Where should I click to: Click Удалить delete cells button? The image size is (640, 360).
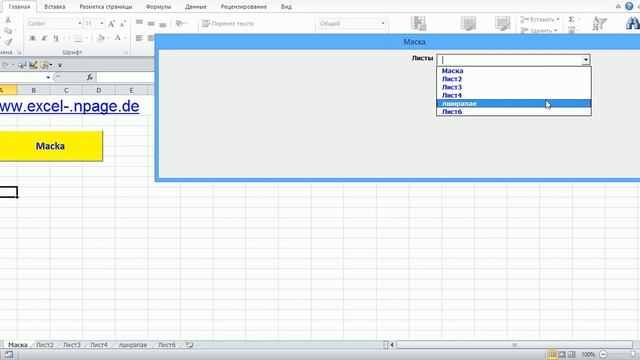[x=539, y=30]
